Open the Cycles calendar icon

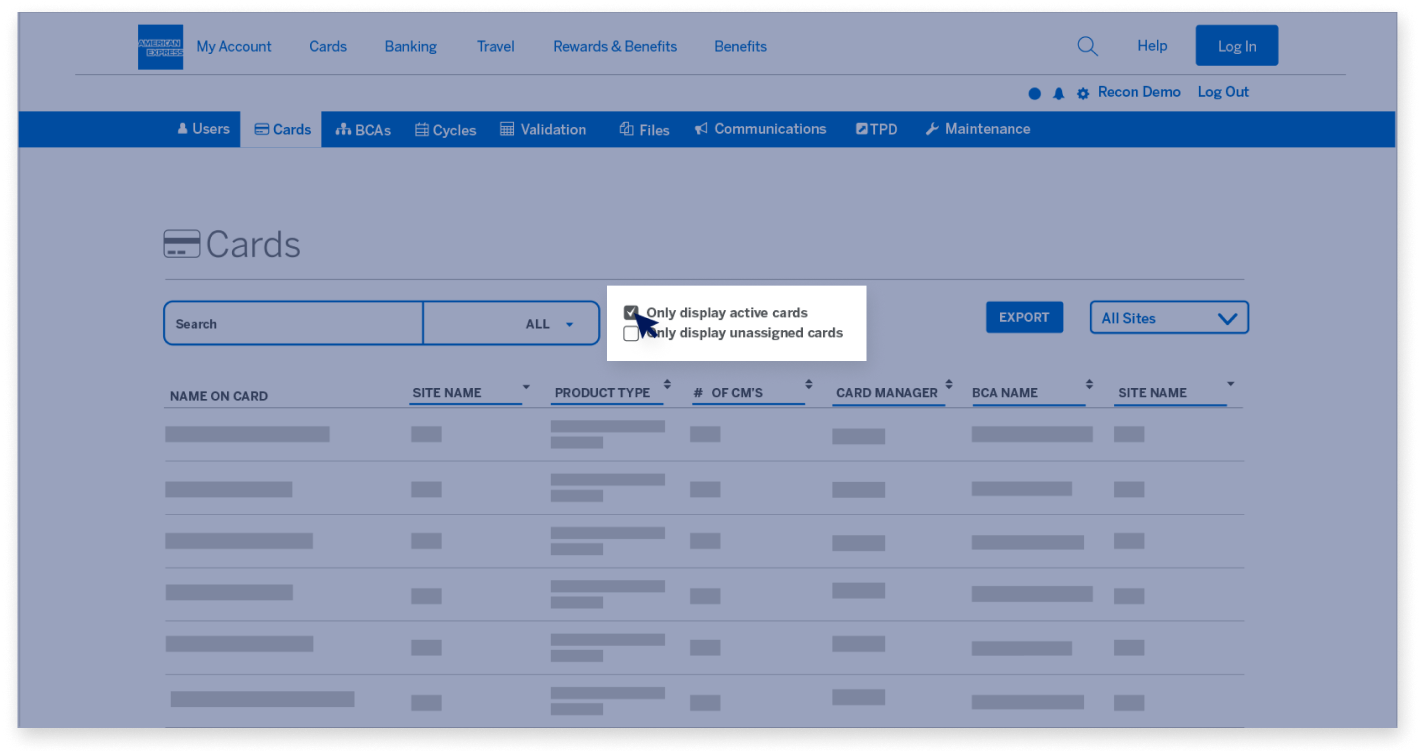click(x=420, y=129)
